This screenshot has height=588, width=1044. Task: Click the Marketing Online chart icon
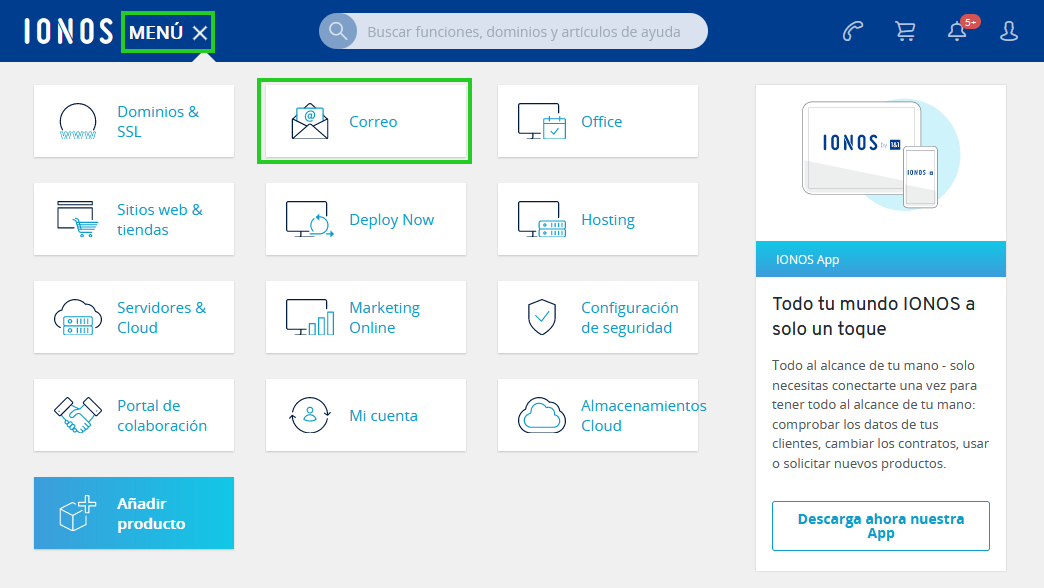pyautogui.click(x=310, y=317)
